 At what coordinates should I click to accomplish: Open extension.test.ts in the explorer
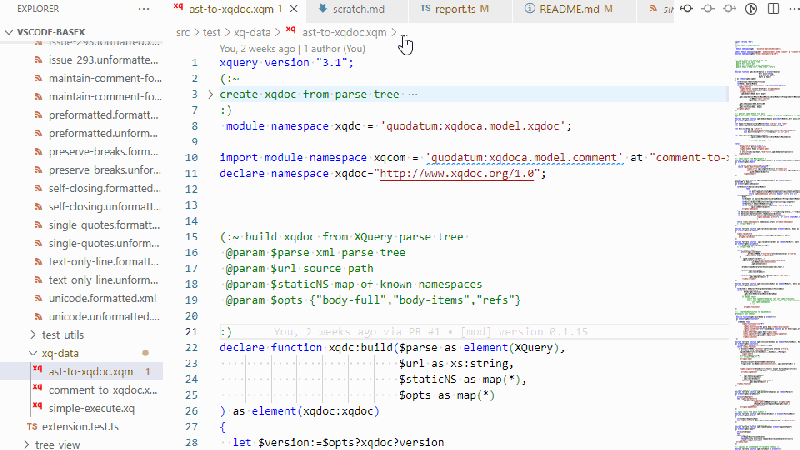pyautogui.click(x=81, y=427)
